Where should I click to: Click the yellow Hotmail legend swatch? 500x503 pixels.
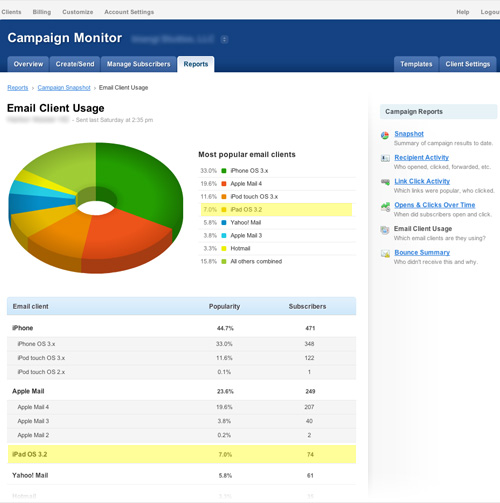click(224, 249)
